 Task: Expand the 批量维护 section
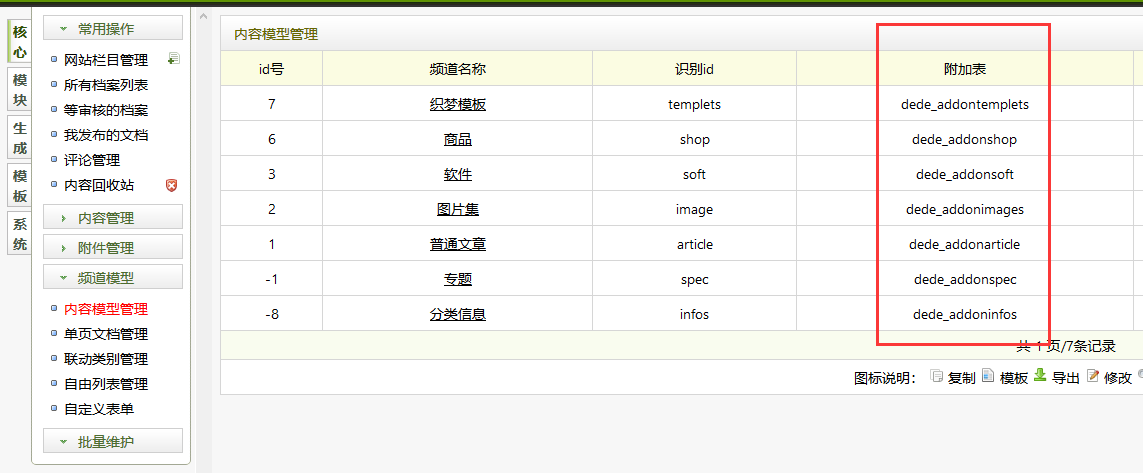pos(112,442)
